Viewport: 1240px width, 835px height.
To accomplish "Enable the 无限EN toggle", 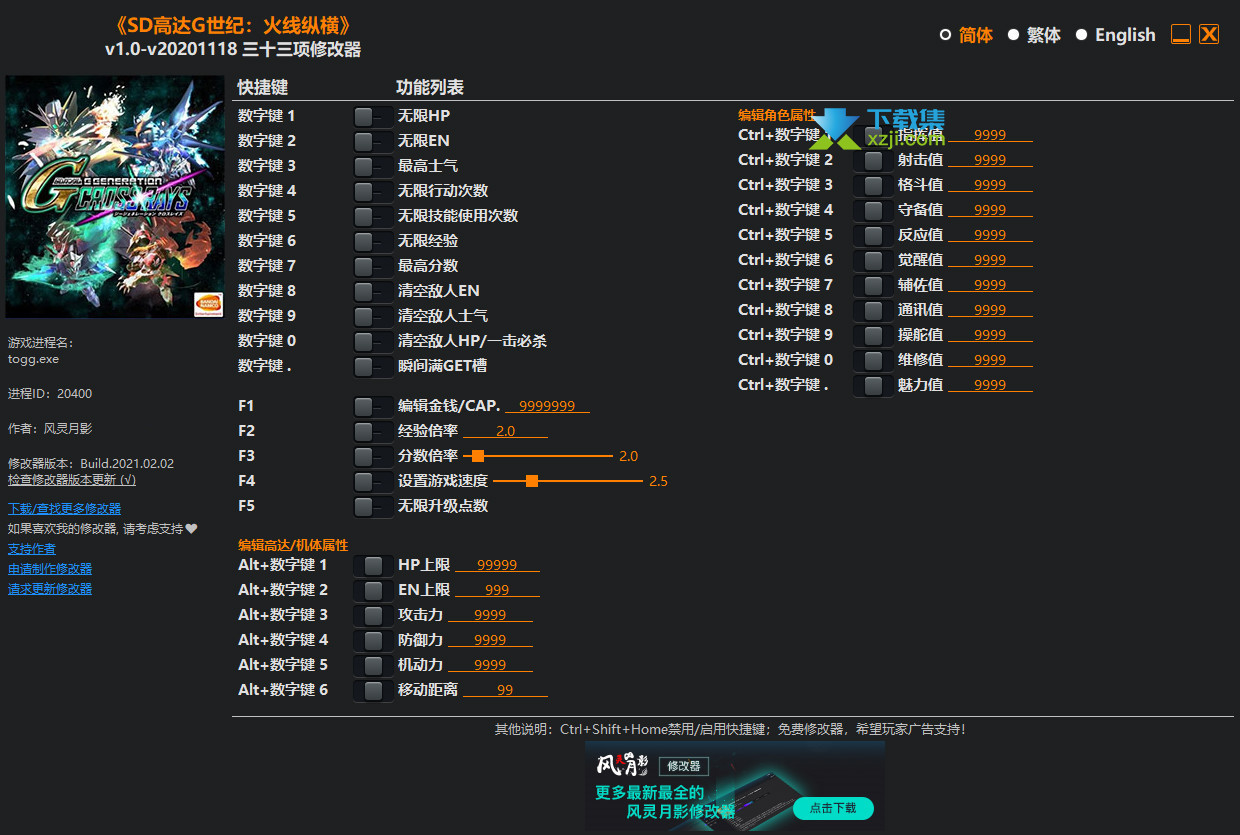I will point(373,141).
